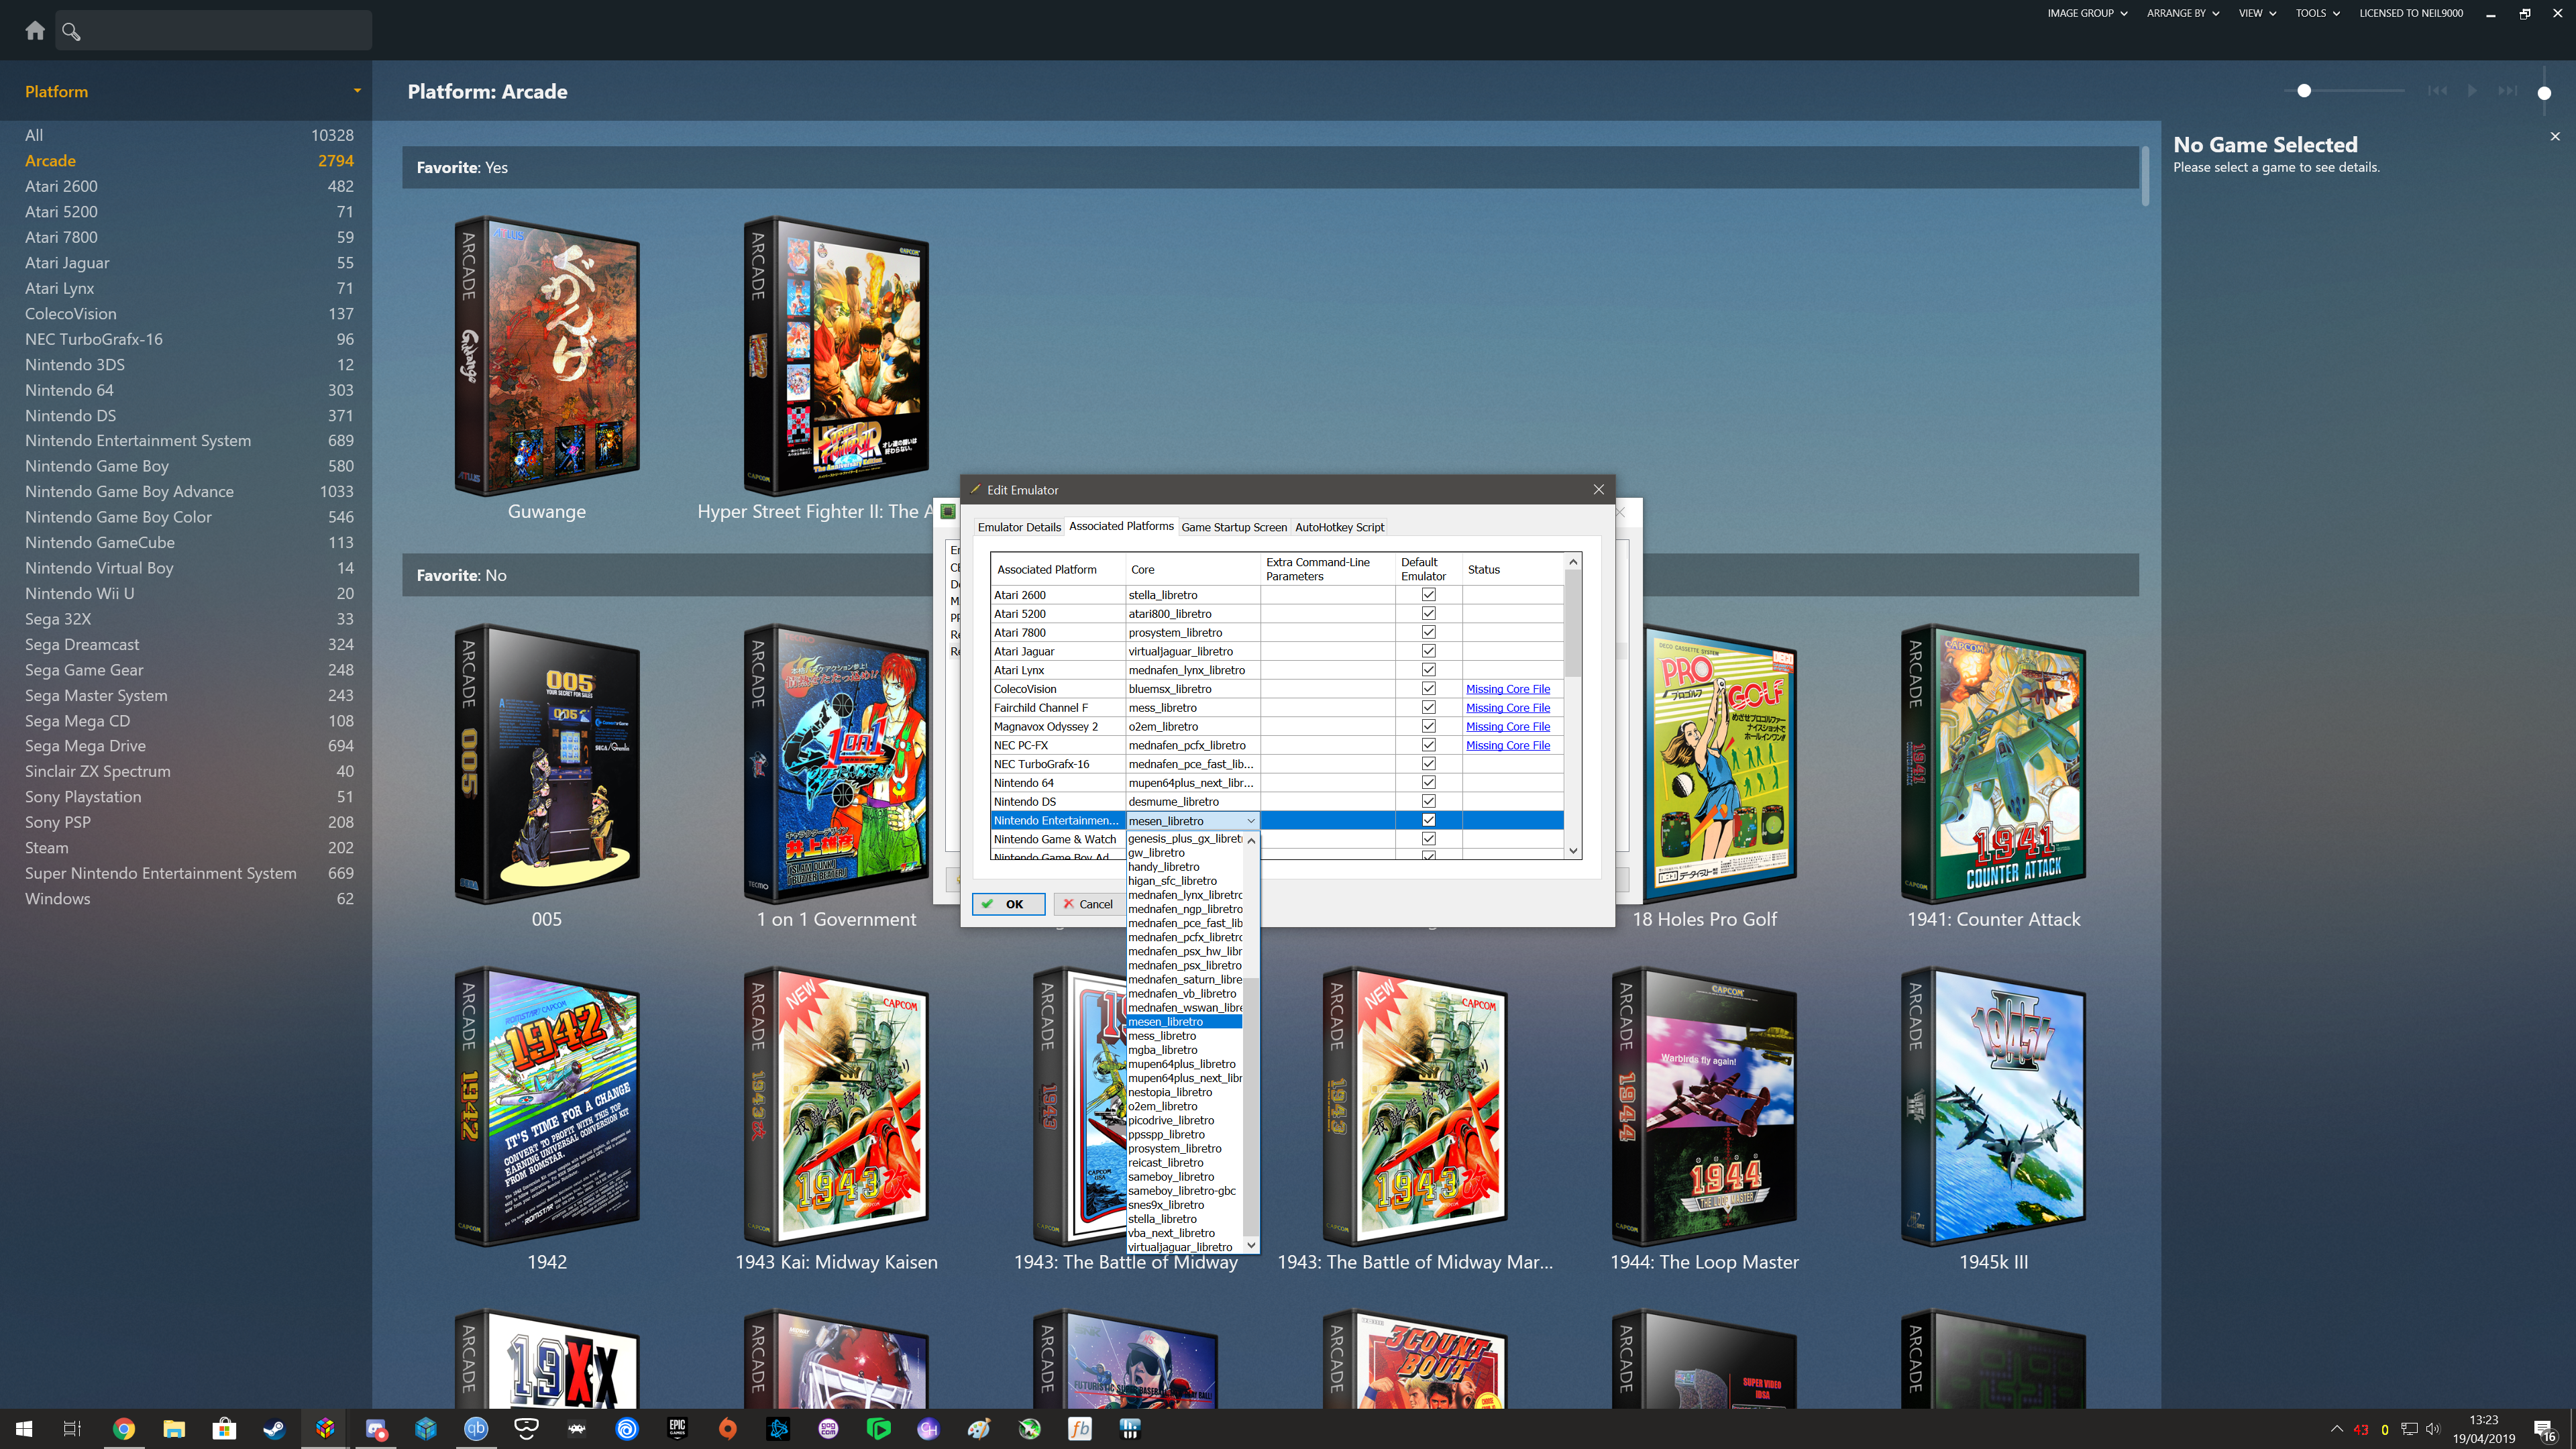This screenshot has width=2576, height=1449.
Task: Open Microsoft Store from the taskbar
Action: point(224,1428)
